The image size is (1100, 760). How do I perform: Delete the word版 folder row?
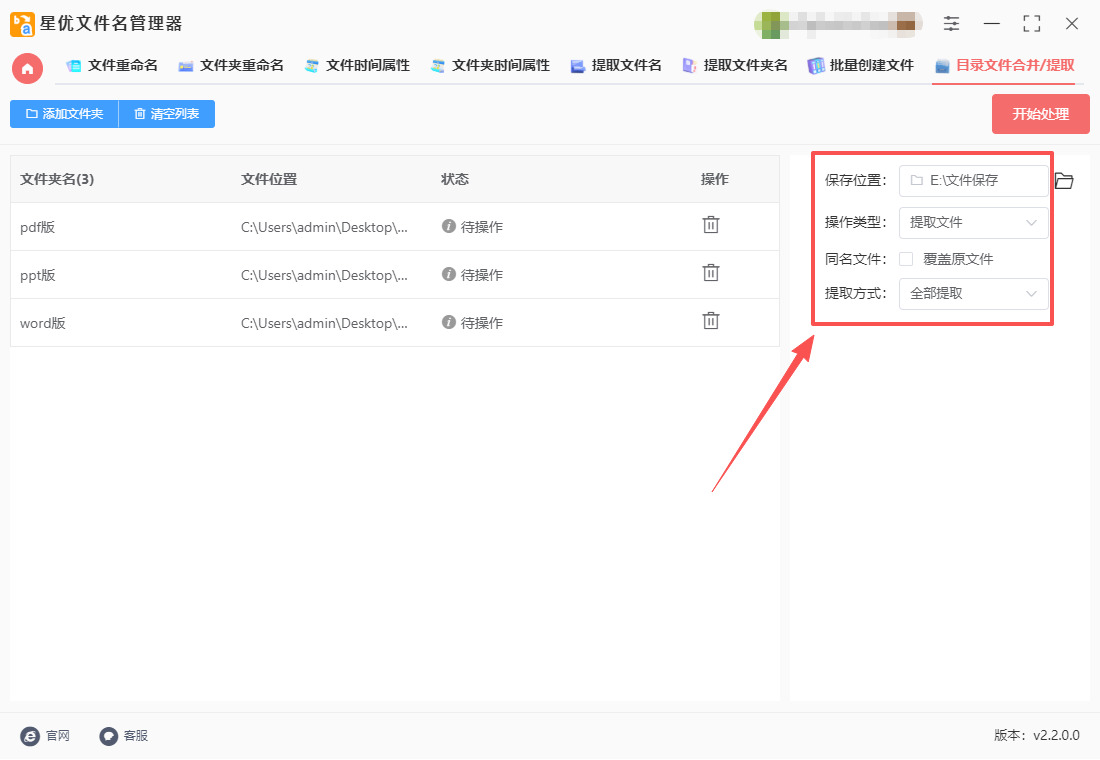[711, 321]
